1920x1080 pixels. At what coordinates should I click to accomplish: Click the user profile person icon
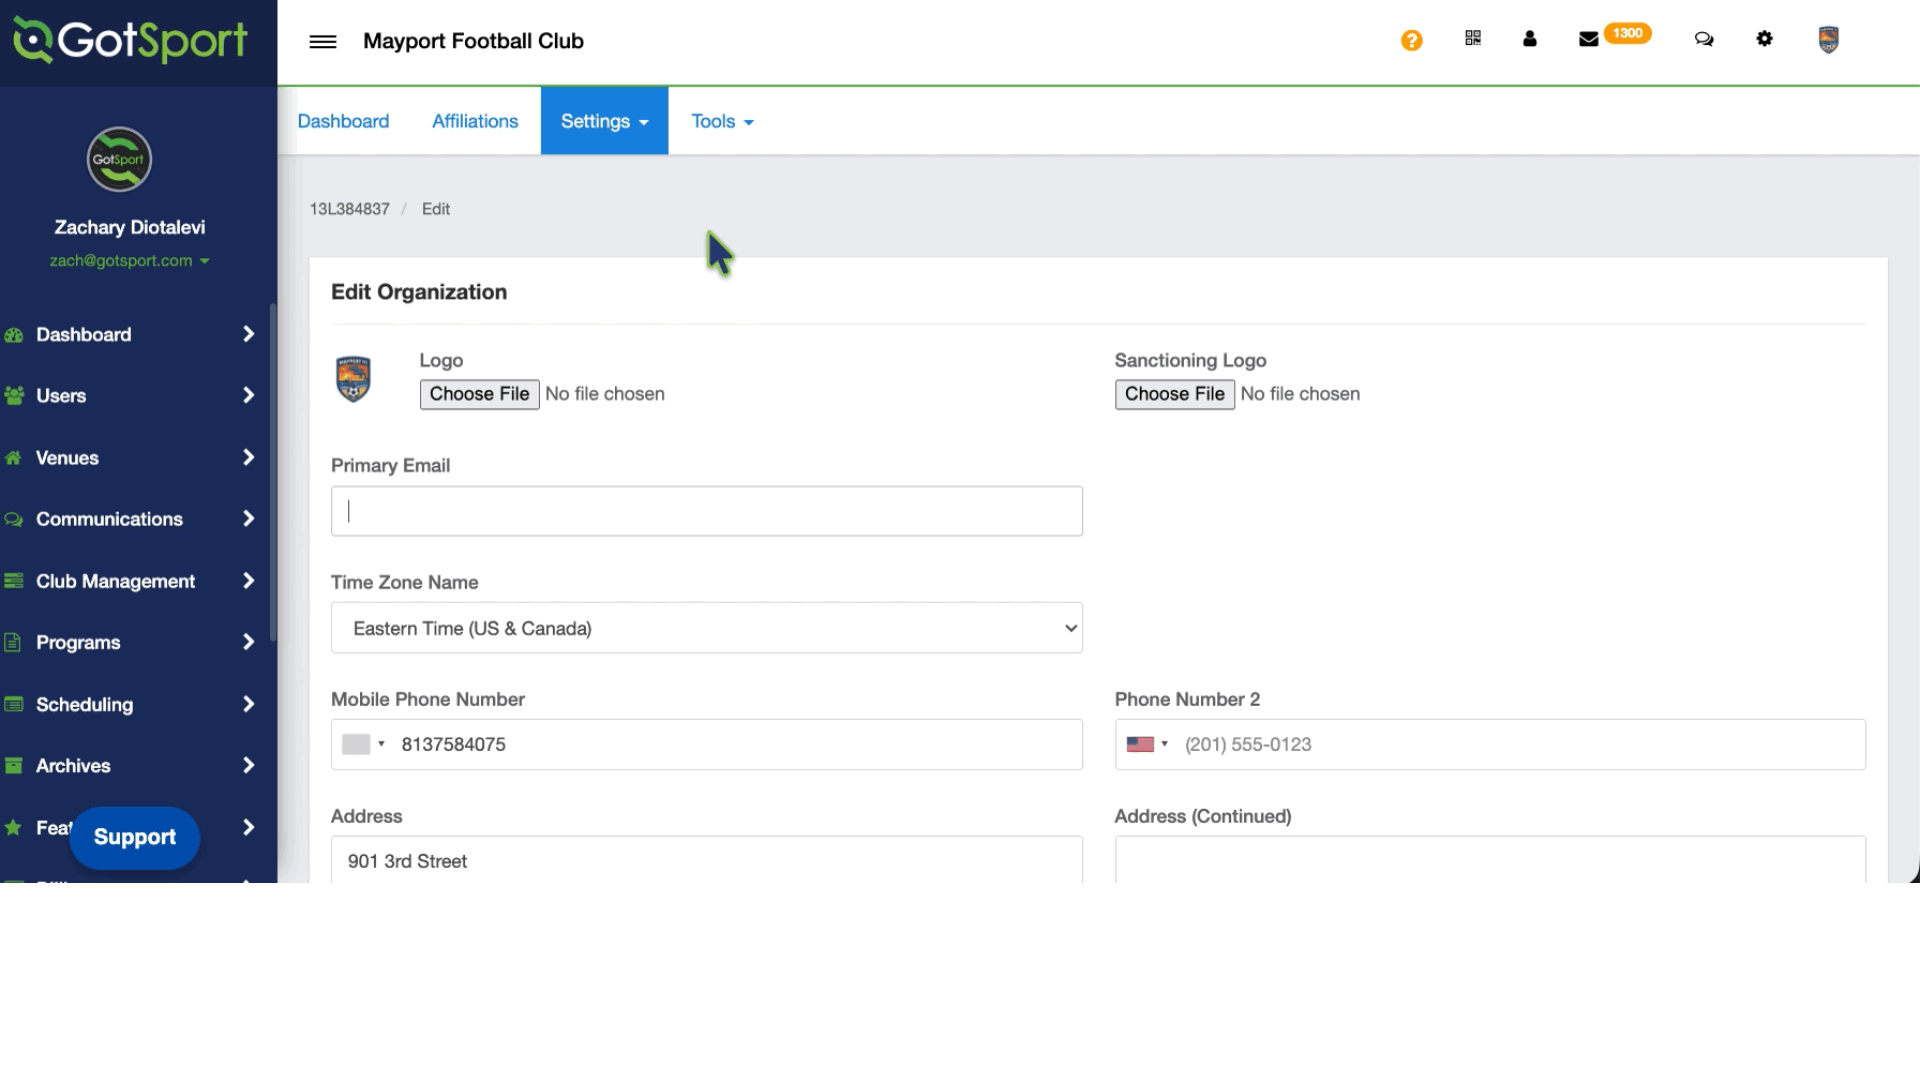[1529, 39]
